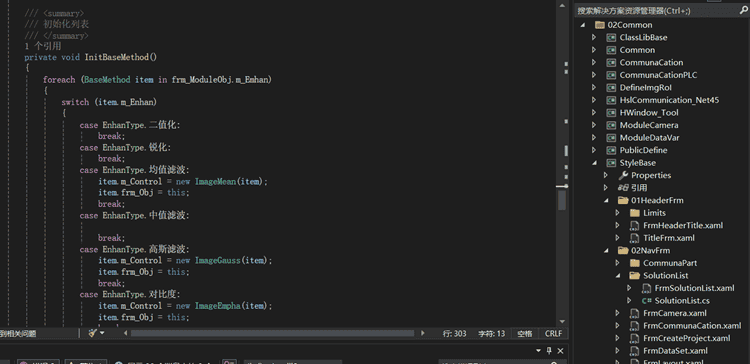750x364 pixels.
Task: Click the ModuleCamera project icon
Action: [611, 125]
